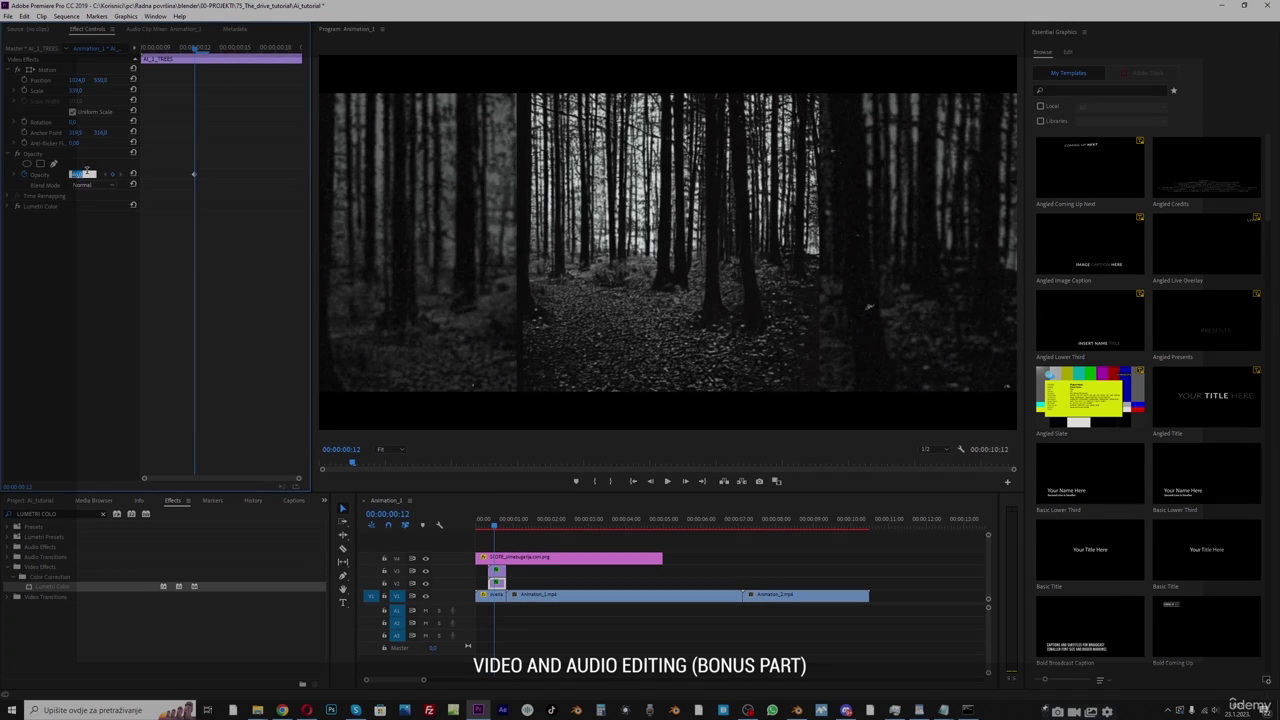The height and width of the screenshot is (720, 1280).
Task: Open the Edit tab in Essential Graphics
Action: [1068, 52]
